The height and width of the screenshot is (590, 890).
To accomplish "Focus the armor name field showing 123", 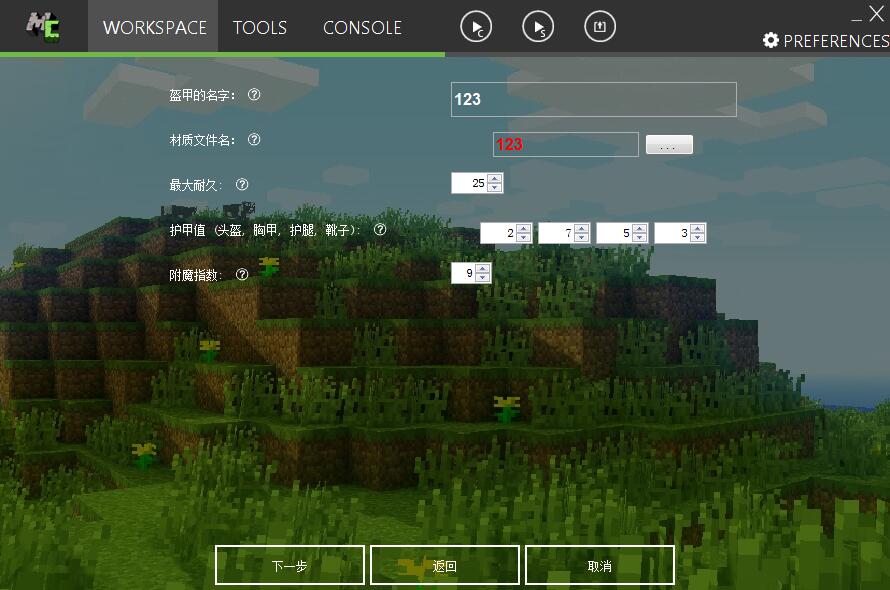I will click(x=594, y=99).
